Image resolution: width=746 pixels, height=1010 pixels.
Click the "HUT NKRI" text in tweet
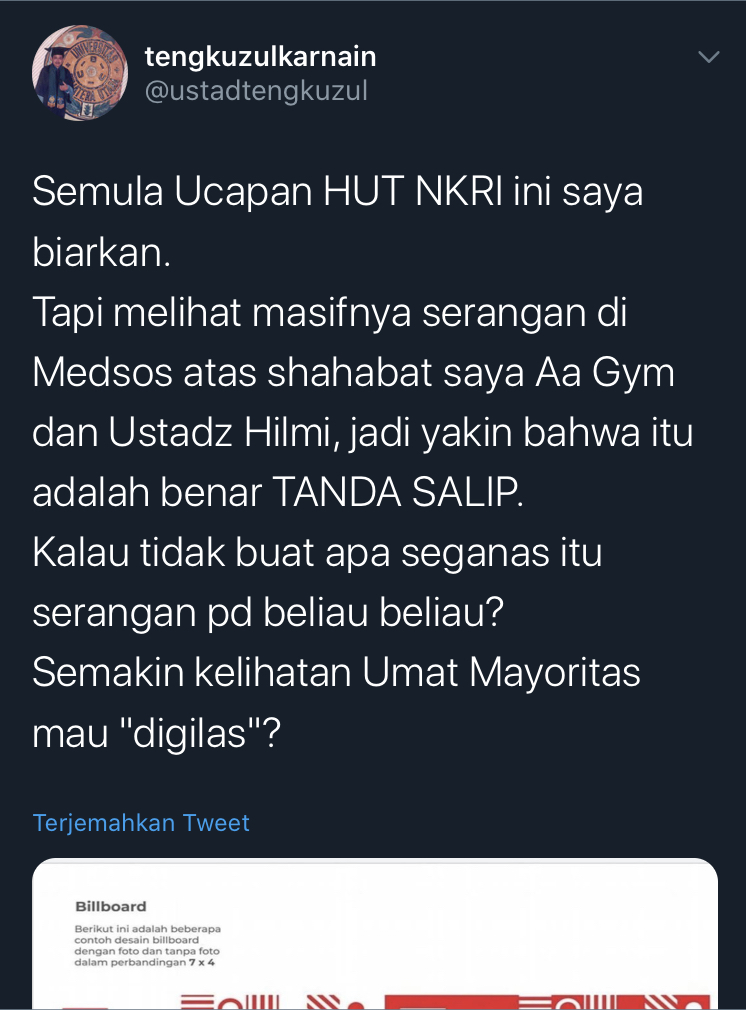tap(413, 192)
